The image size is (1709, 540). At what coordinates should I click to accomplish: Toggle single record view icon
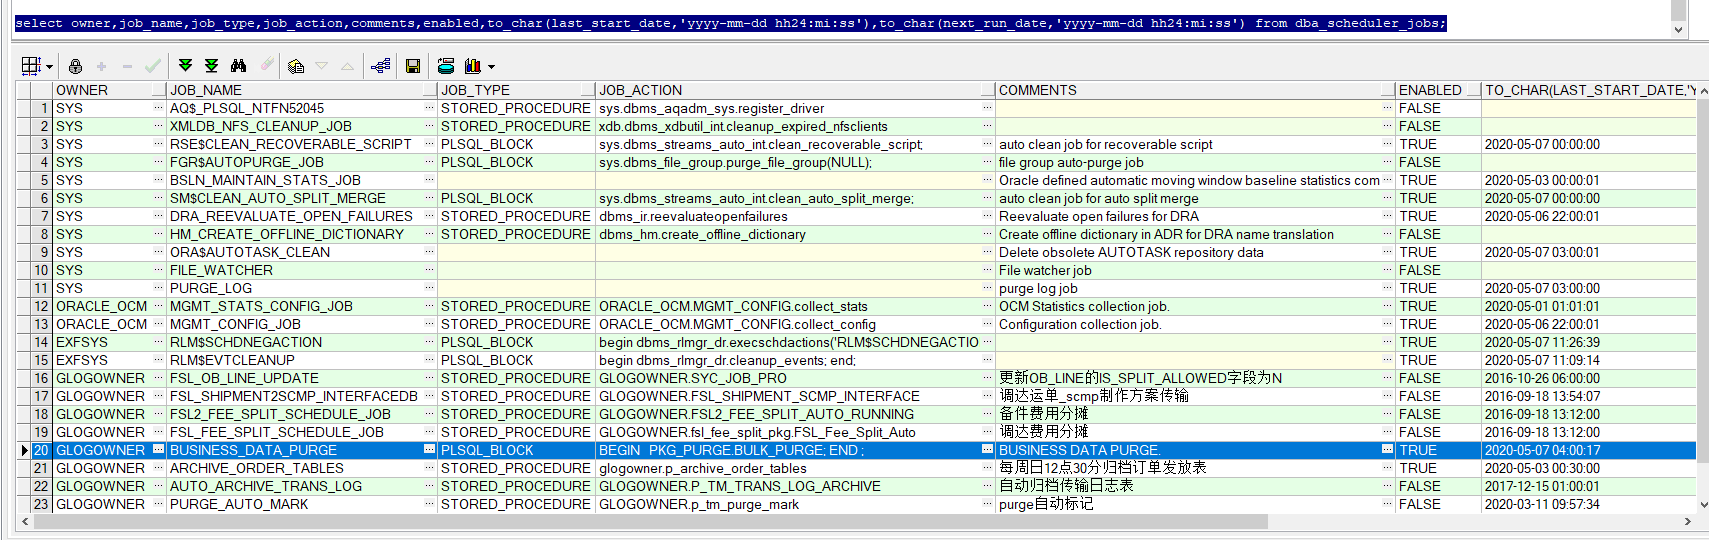tap(296, 66)
